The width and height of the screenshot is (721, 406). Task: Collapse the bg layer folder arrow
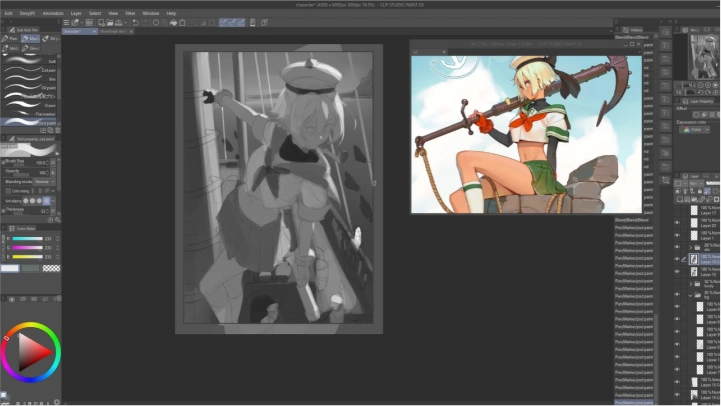click(x=691, y=295)
